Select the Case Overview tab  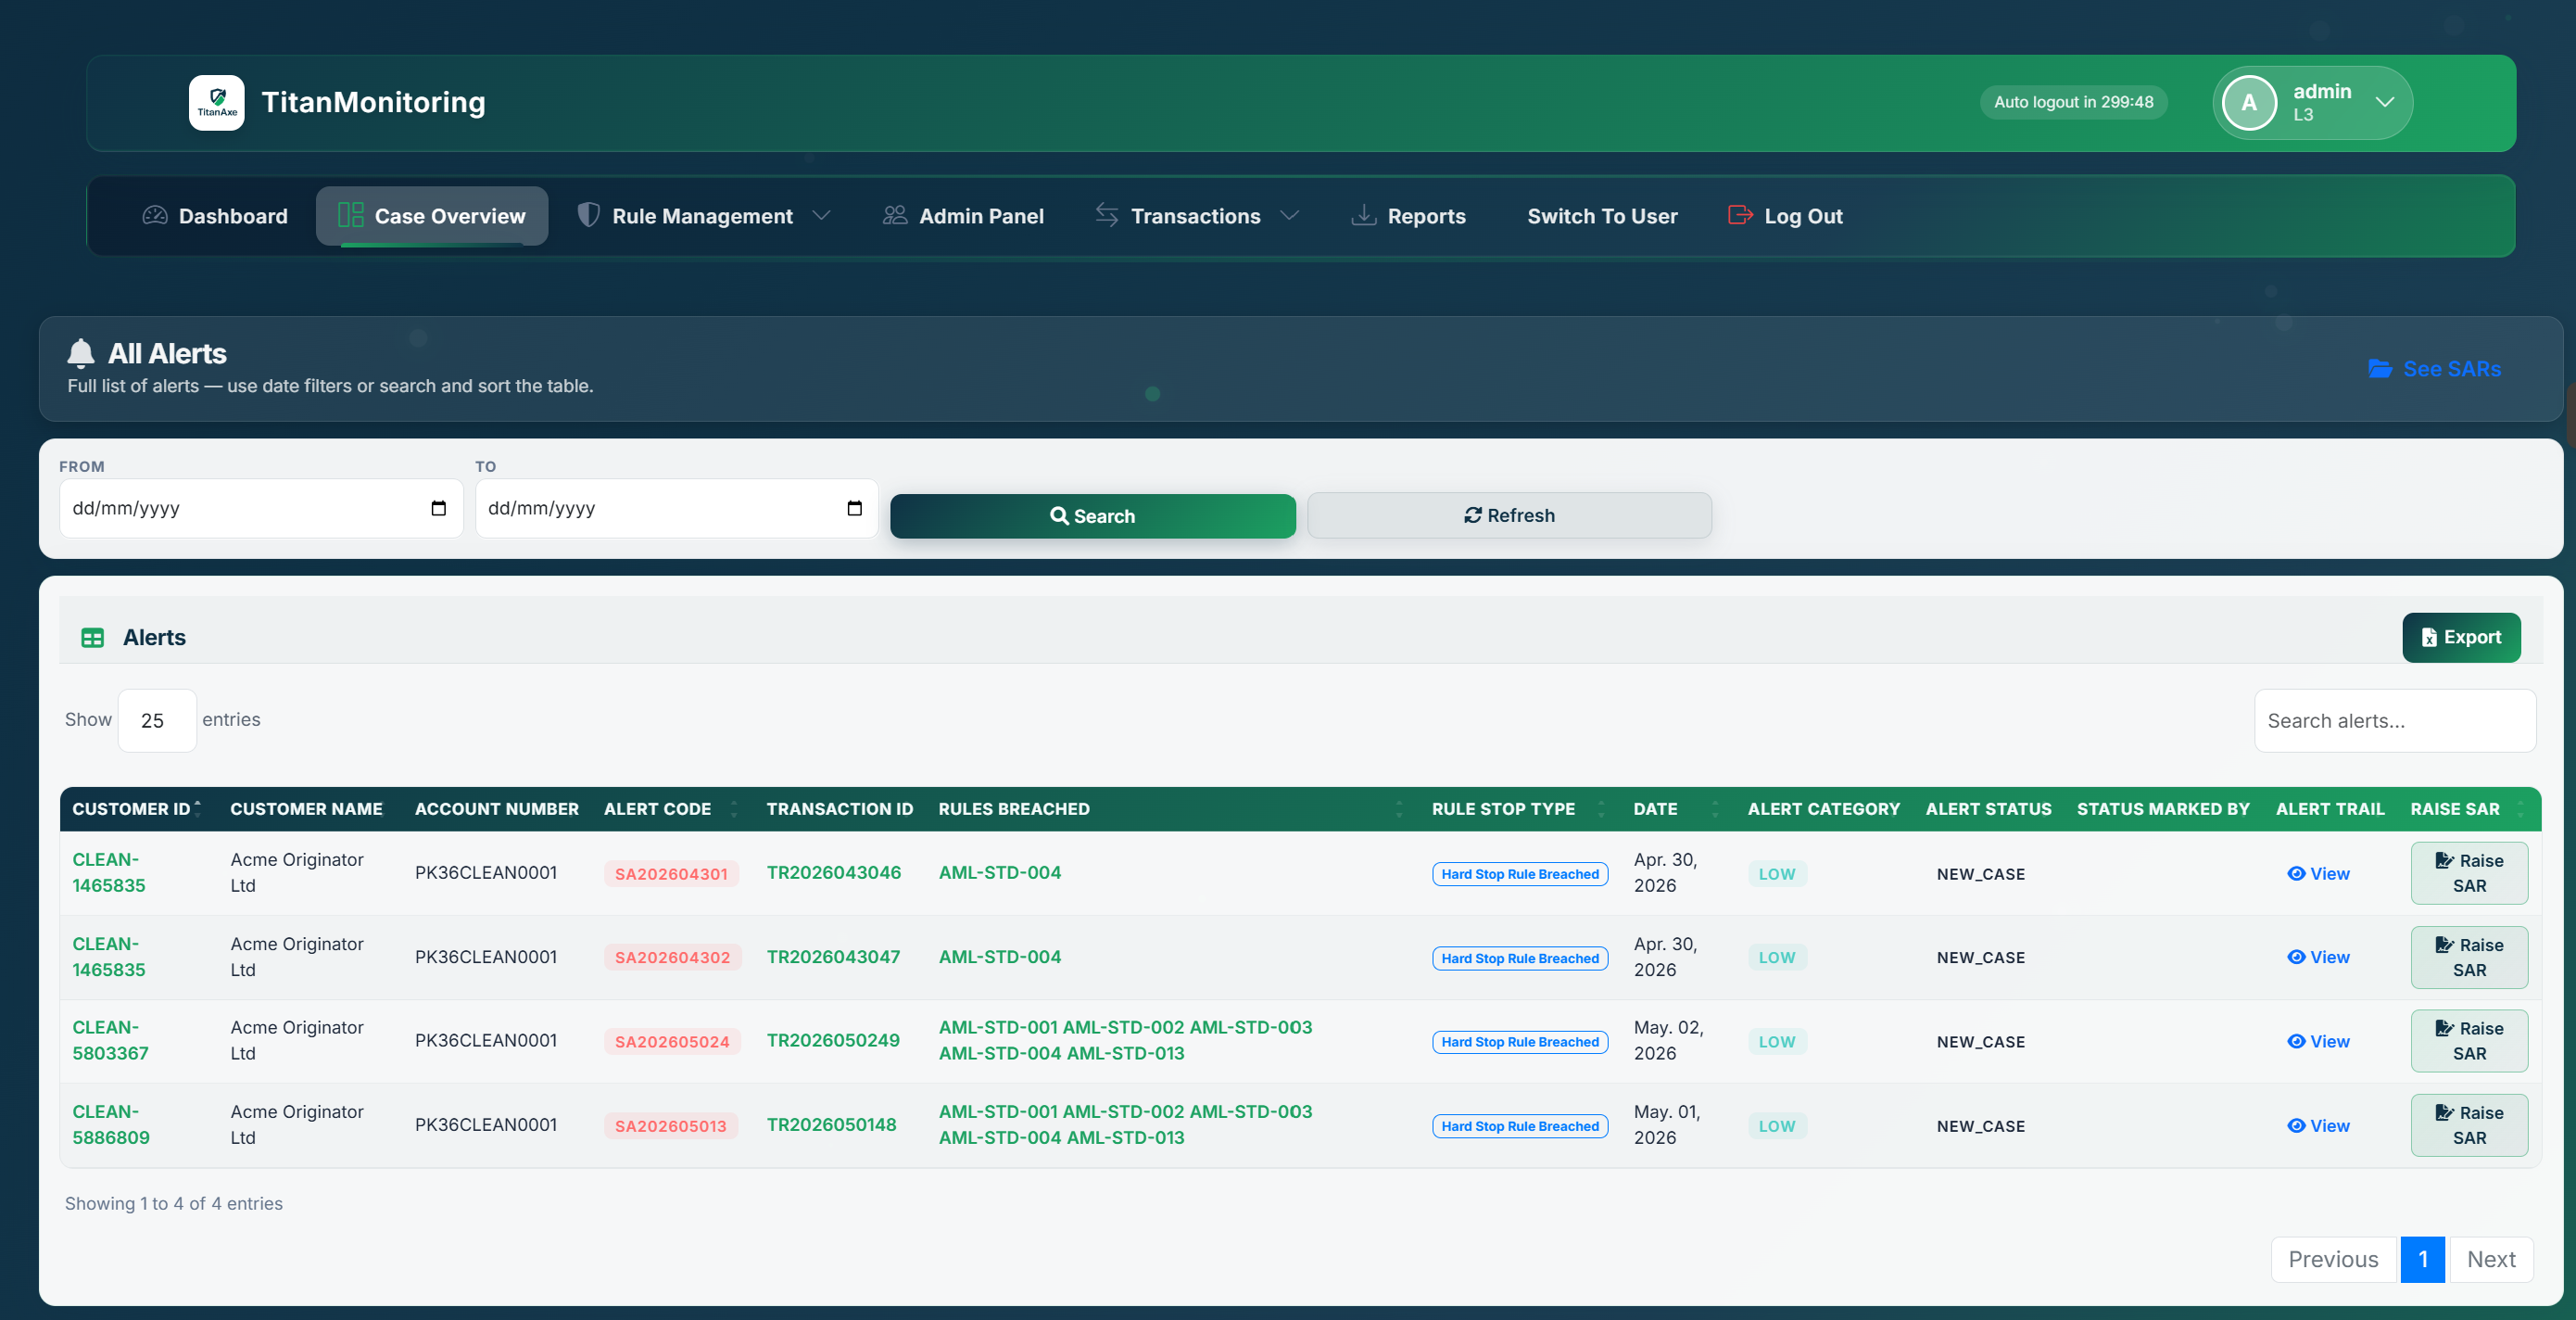432,216
